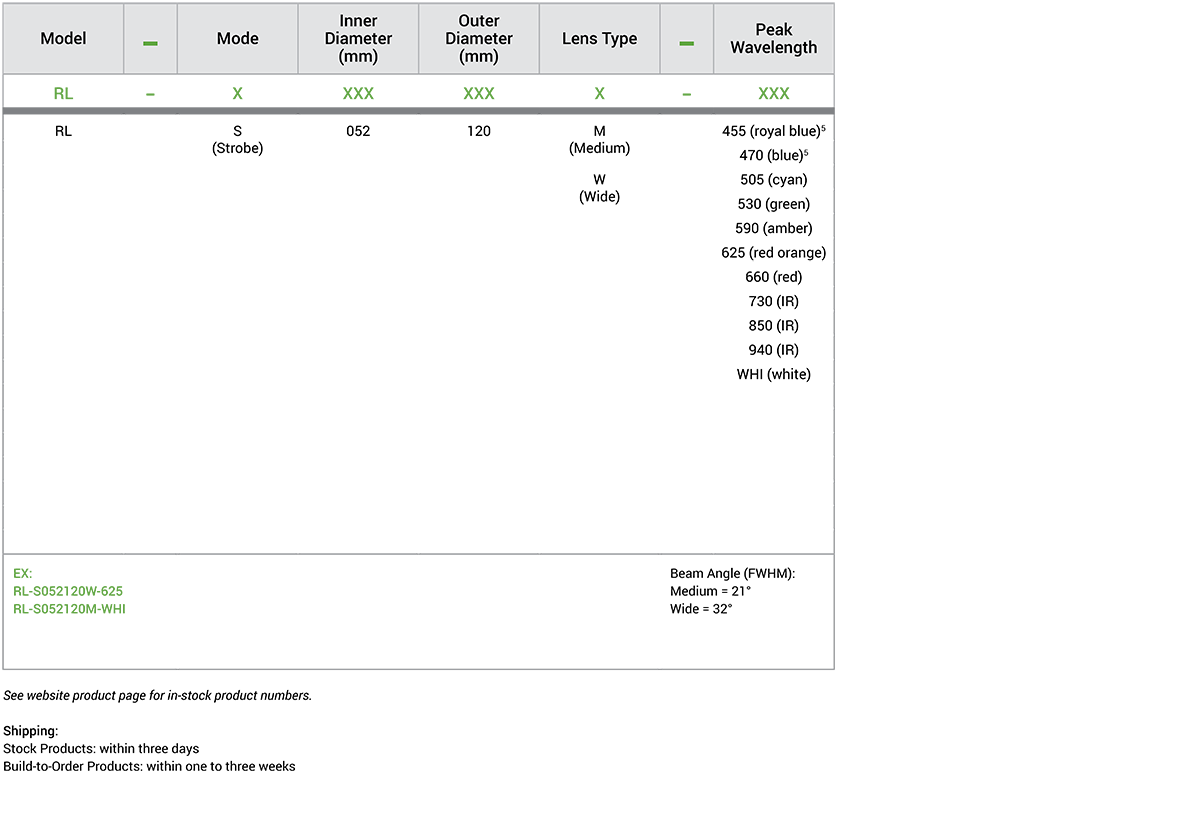This screenshot has height=838, width=1200.
Task: Select the "660 (red)" wavelength
Action: click(774, 277)
